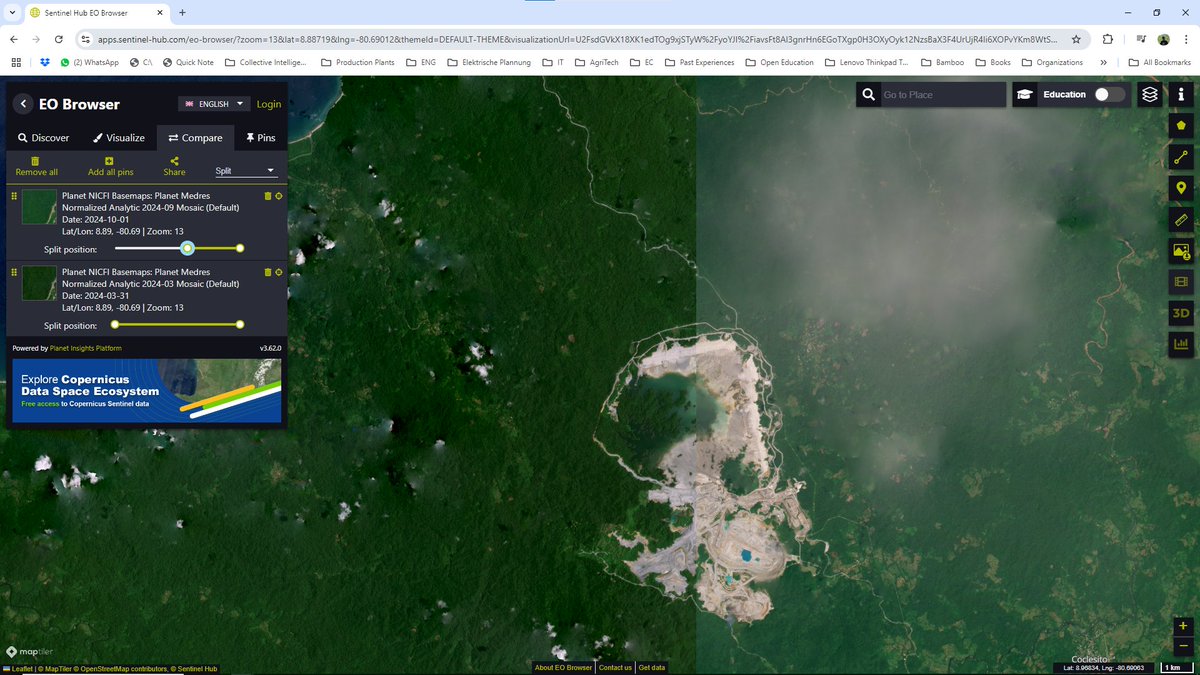Grab the drag handle of the 2024-09 layer
Viewport: 1200px width, 675px height.
point(14,197)
